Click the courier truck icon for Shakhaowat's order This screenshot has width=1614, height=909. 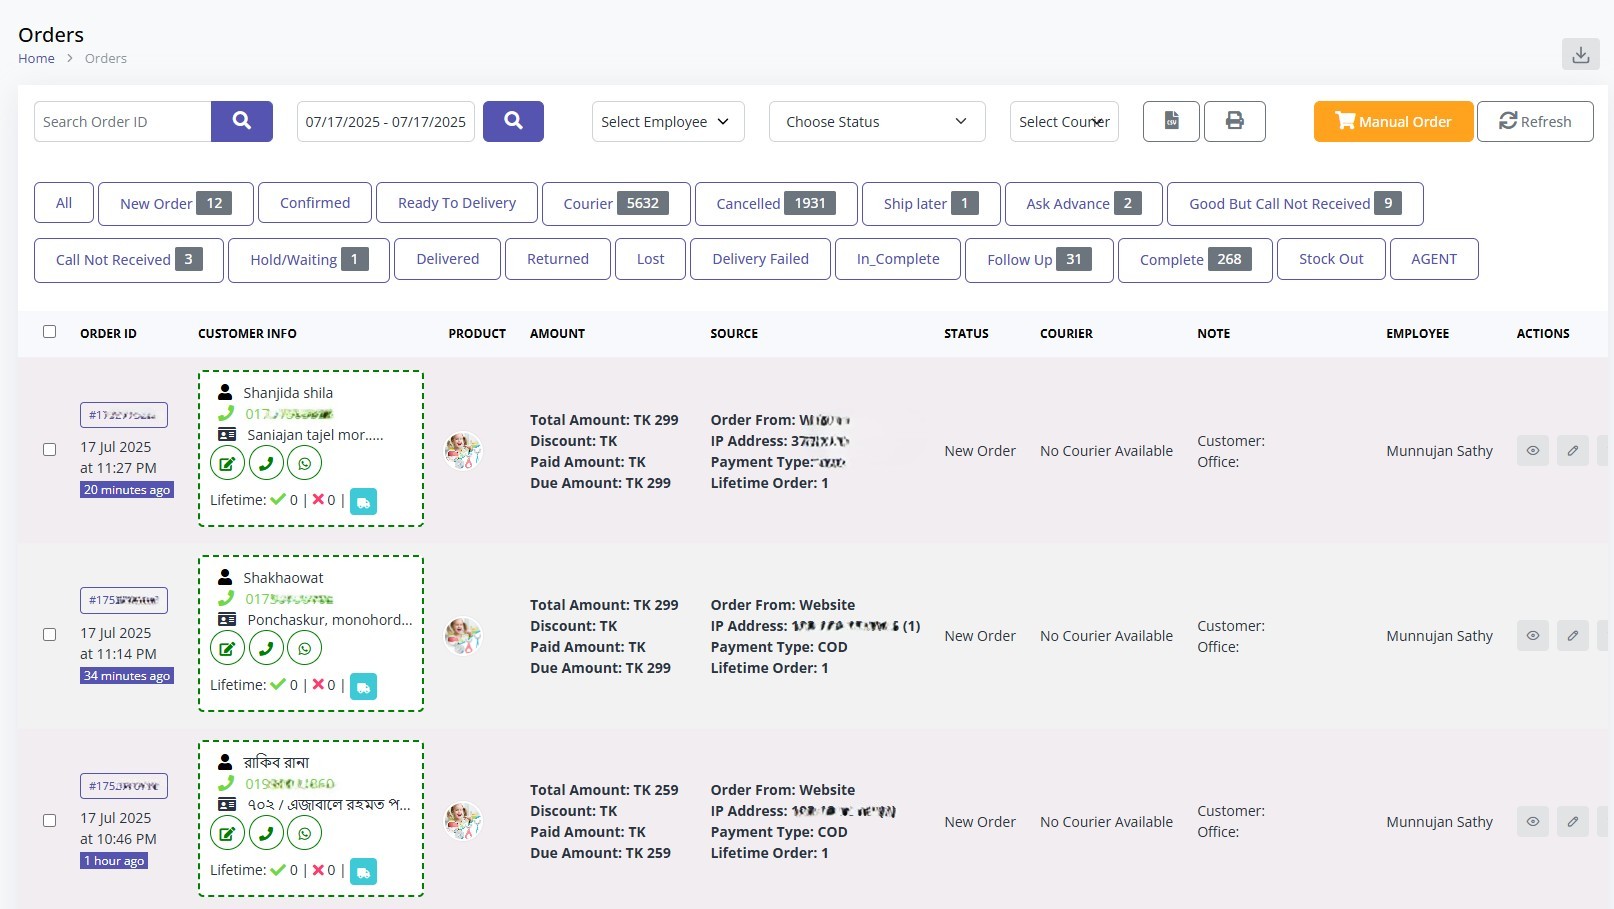(x=364, y=686)
